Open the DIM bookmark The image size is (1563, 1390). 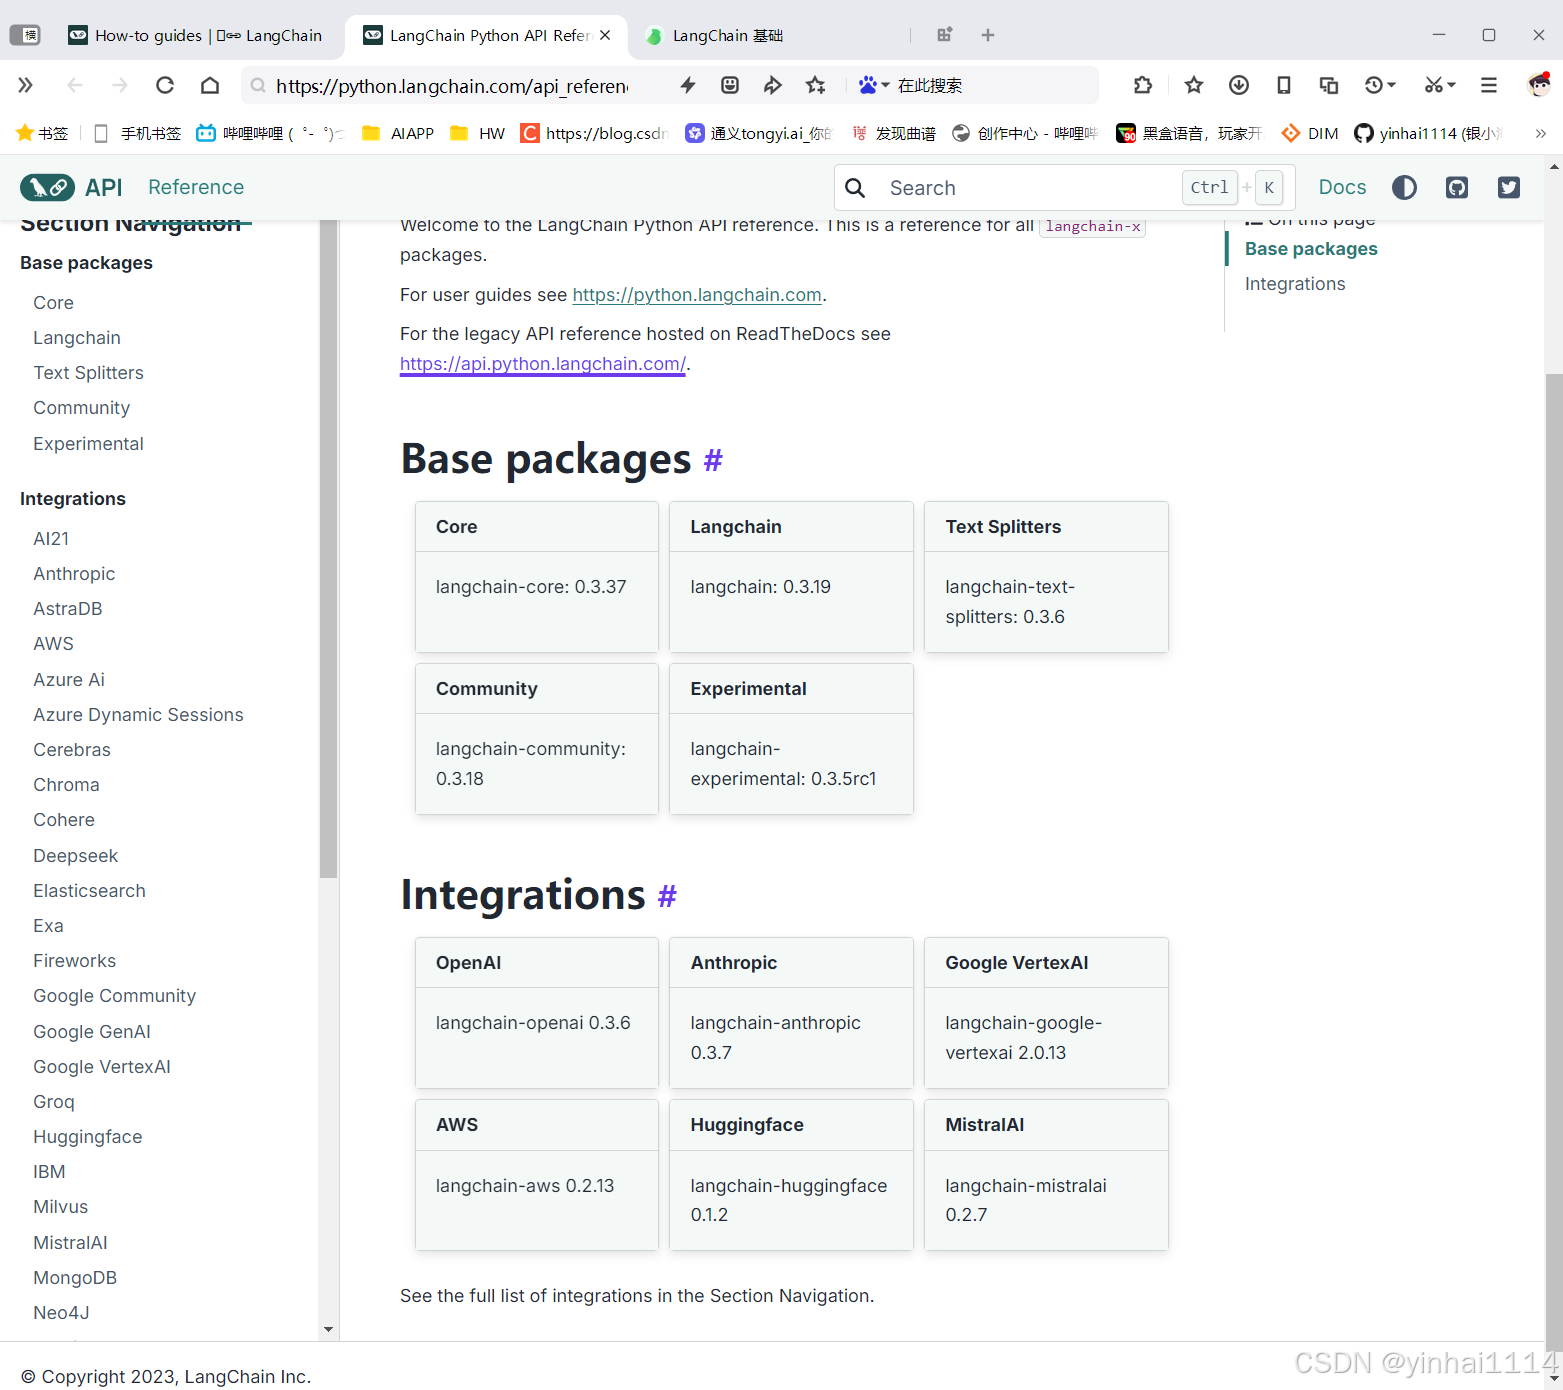pyautogui.click(x=1310, y=133)
